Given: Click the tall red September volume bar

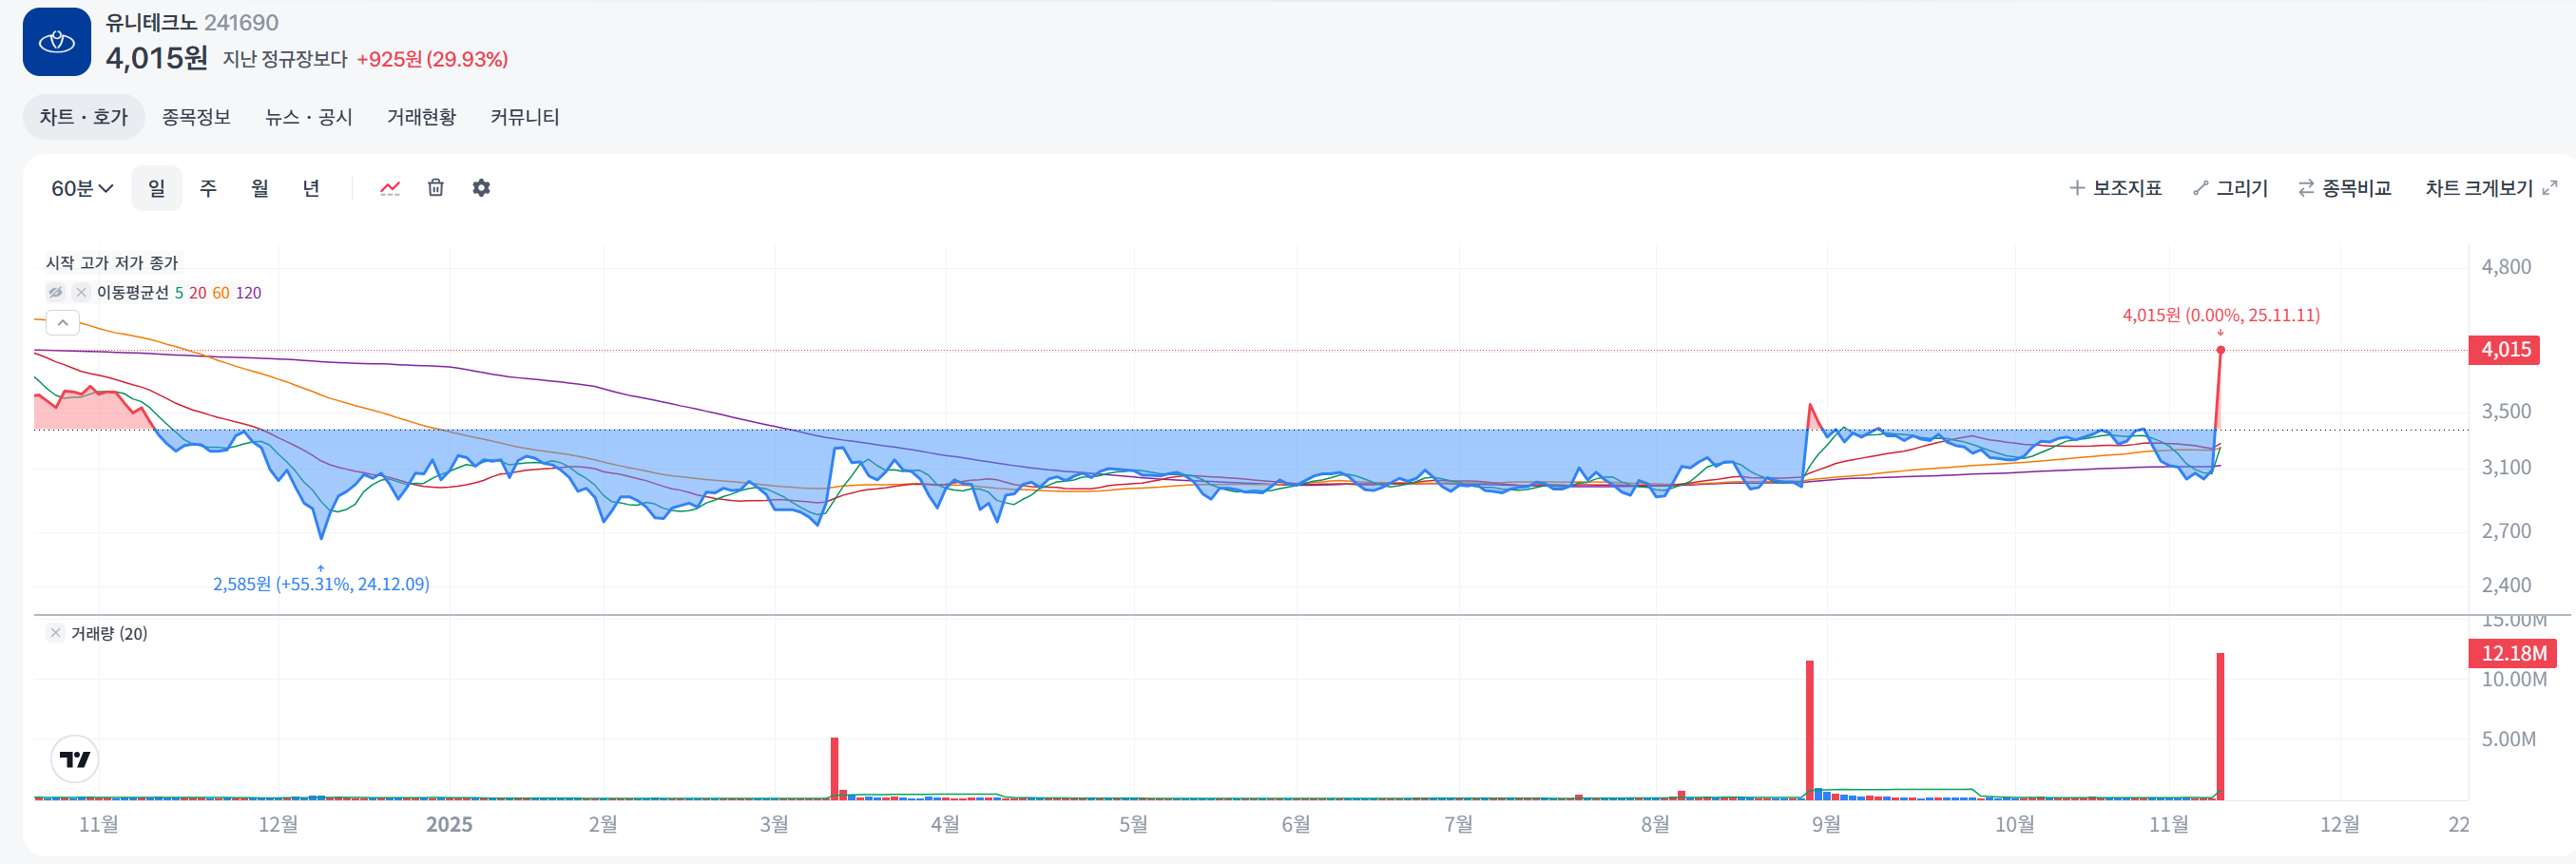Looking at the screenshot, I should click(x=1810, y=729).
